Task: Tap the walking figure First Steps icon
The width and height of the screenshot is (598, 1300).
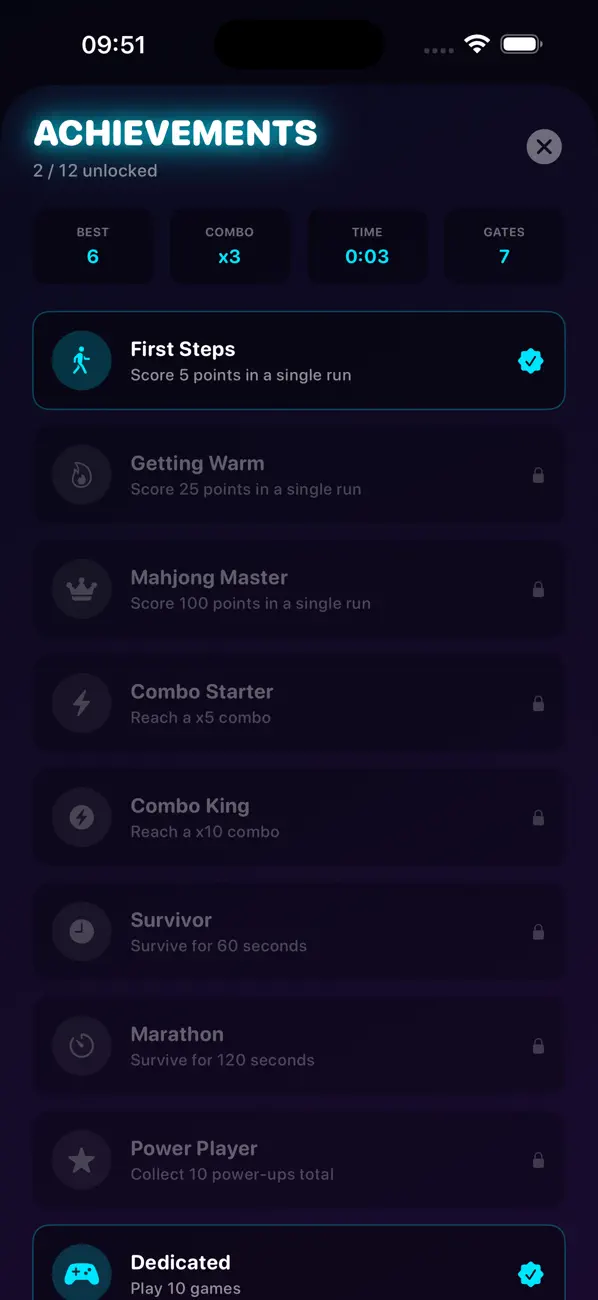Action: 81,361
